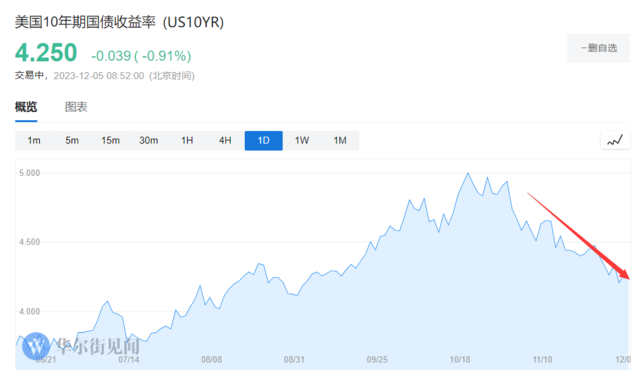Viewport: 640px width, 379px height.
Task: Click the 删自选 button
Action: coord(598,48)
